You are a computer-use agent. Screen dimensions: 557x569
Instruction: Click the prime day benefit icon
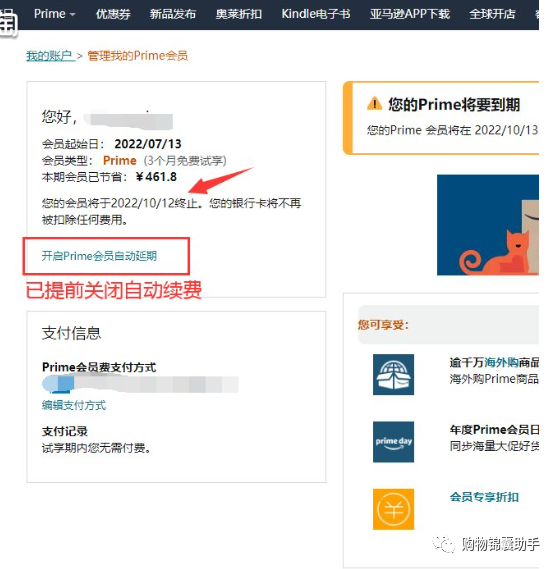pos(393,442)
